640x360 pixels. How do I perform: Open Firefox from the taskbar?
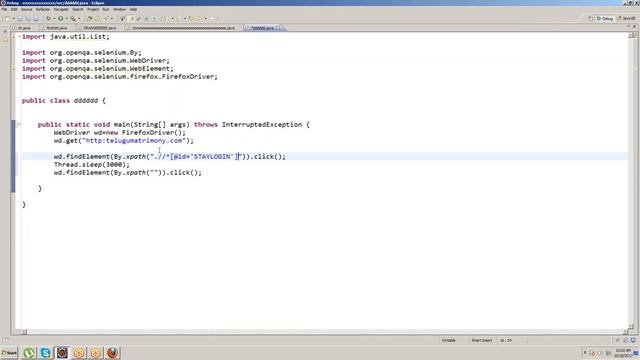113,353
